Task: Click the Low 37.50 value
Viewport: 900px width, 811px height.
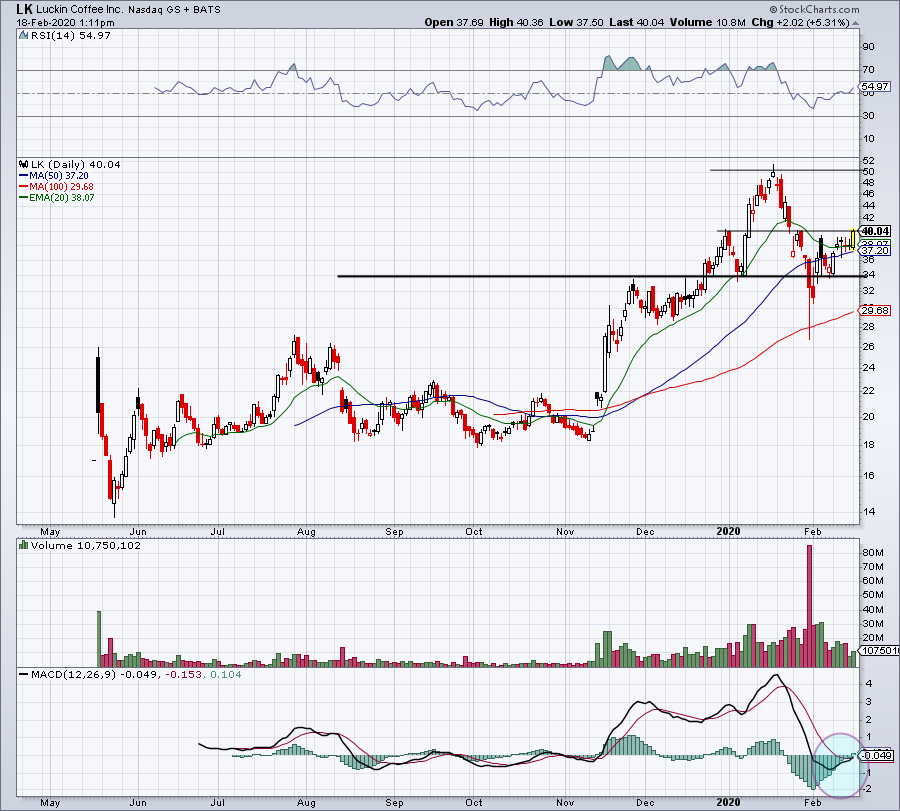Action: pyautogui.click(x=576, y=22)
